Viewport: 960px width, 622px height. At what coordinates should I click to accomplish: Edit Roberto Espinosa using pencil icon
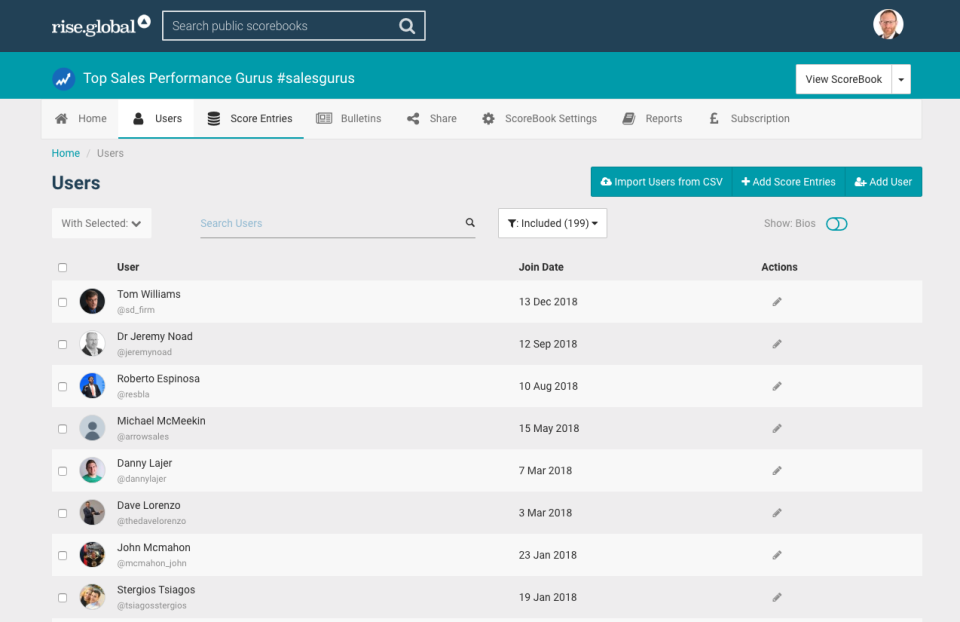[777, 386]
